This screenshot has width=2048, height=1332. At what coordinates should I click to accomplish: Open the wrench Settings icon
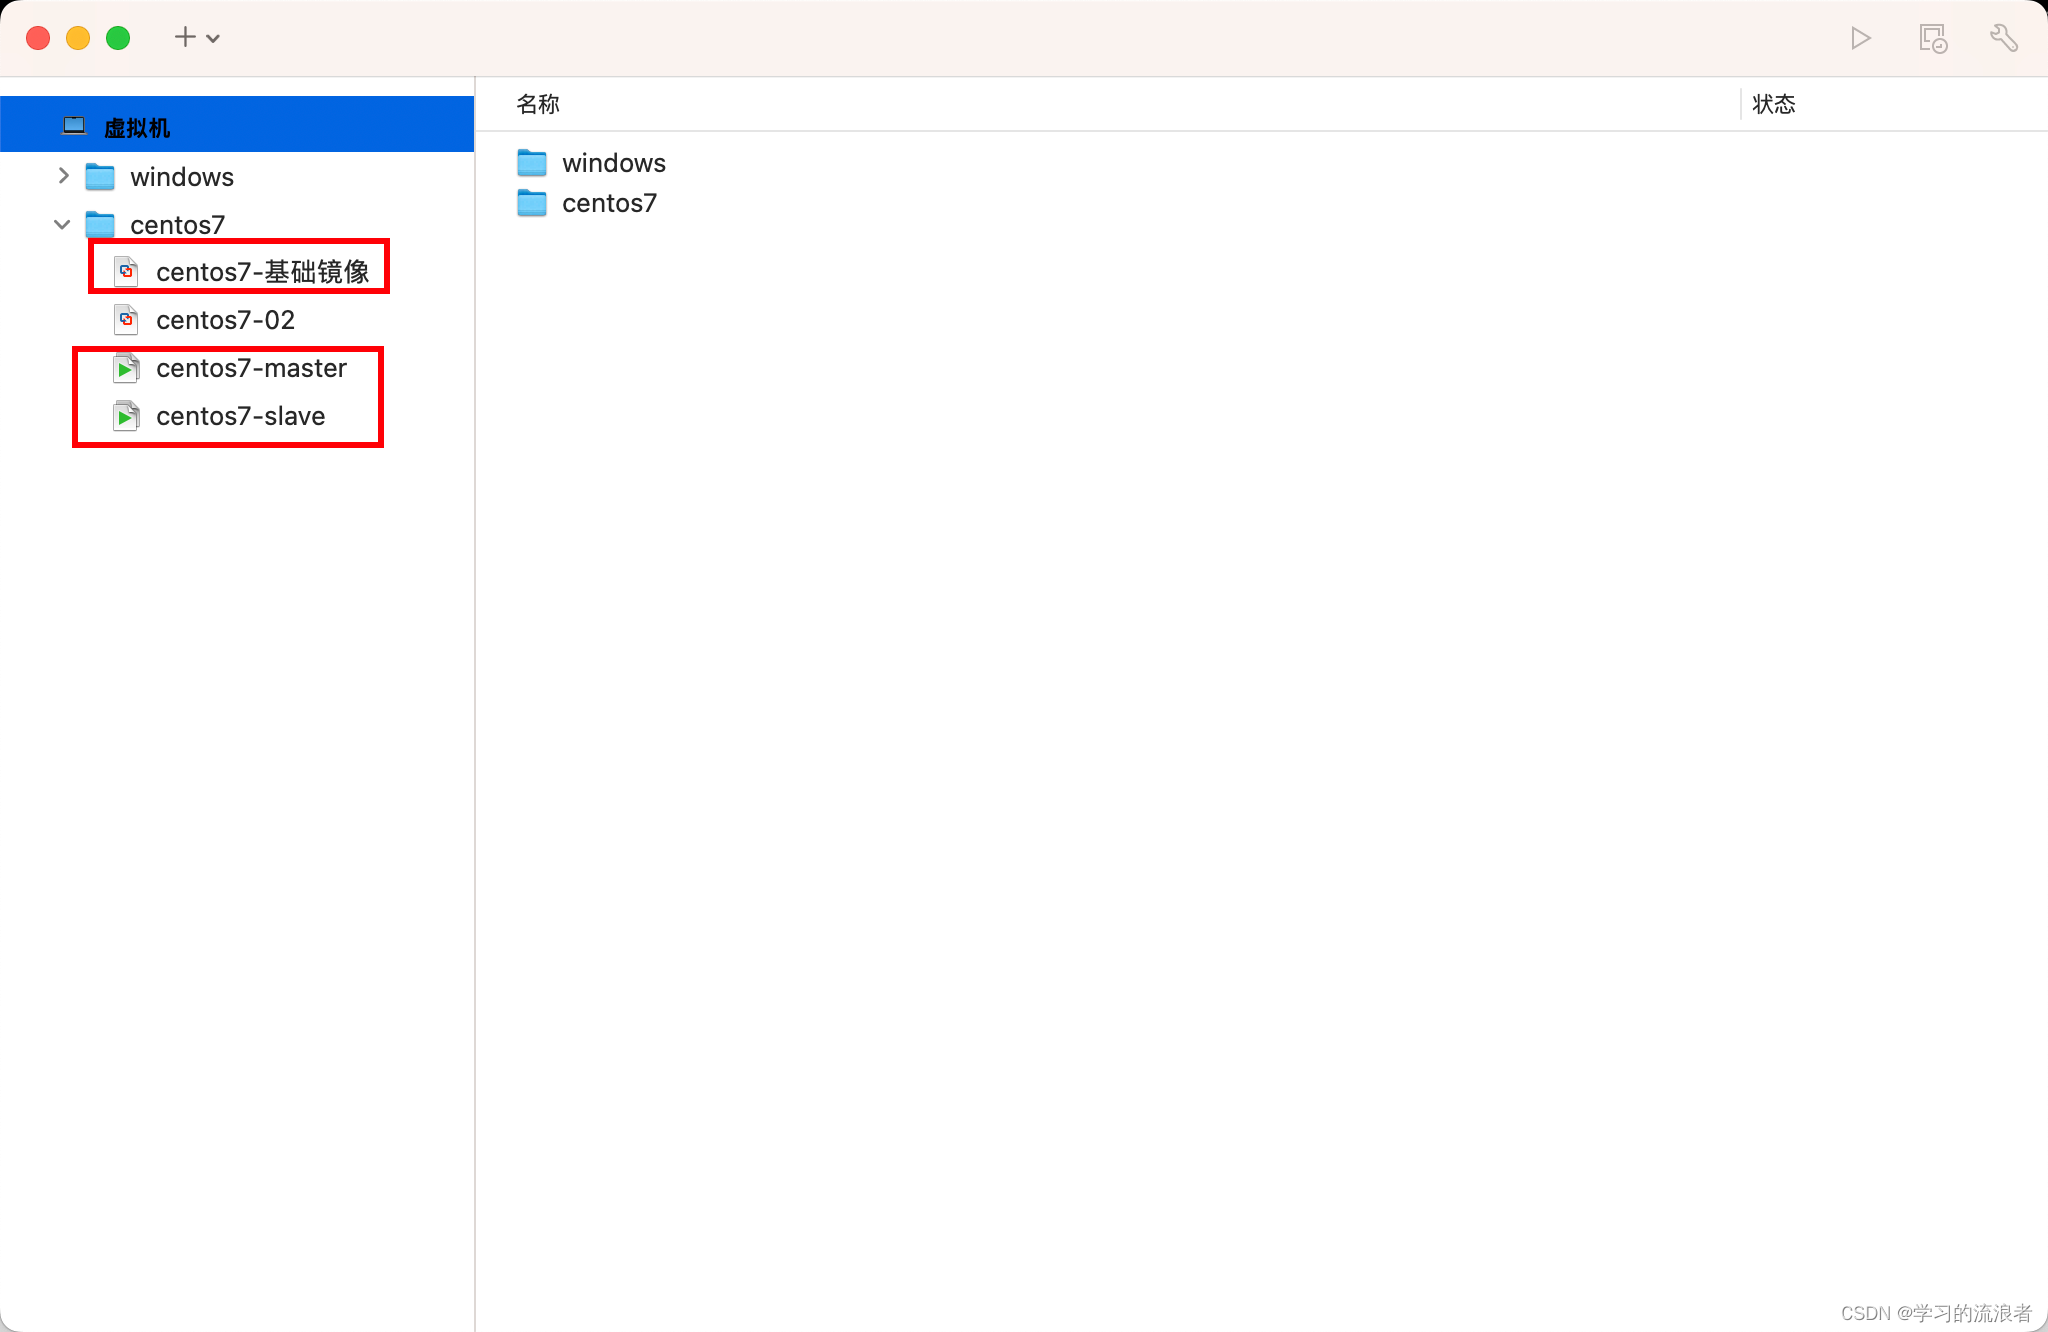(x=2003, y=38)
